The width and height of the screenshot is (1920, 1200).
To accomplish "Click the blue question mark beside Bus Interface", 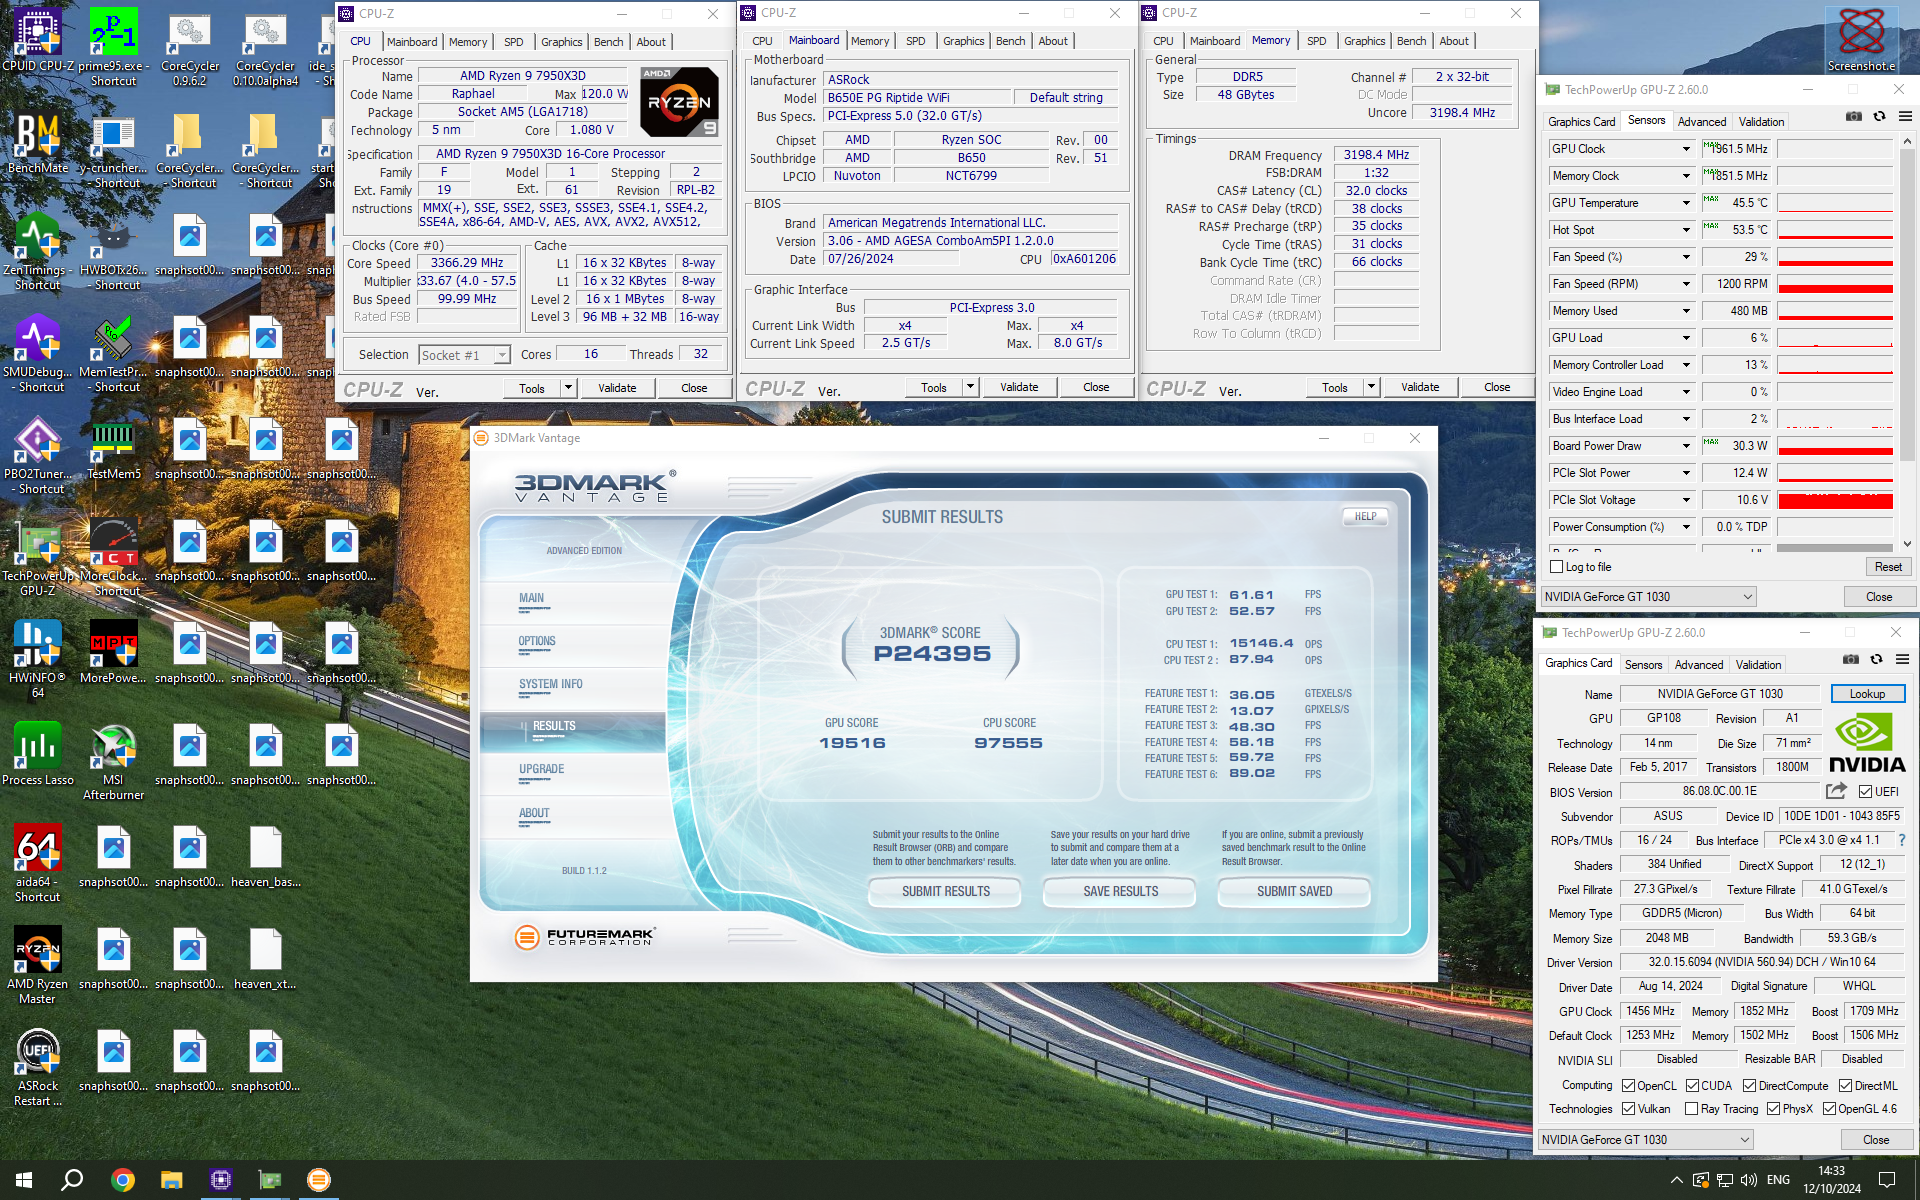I will tap(1902, 840).
